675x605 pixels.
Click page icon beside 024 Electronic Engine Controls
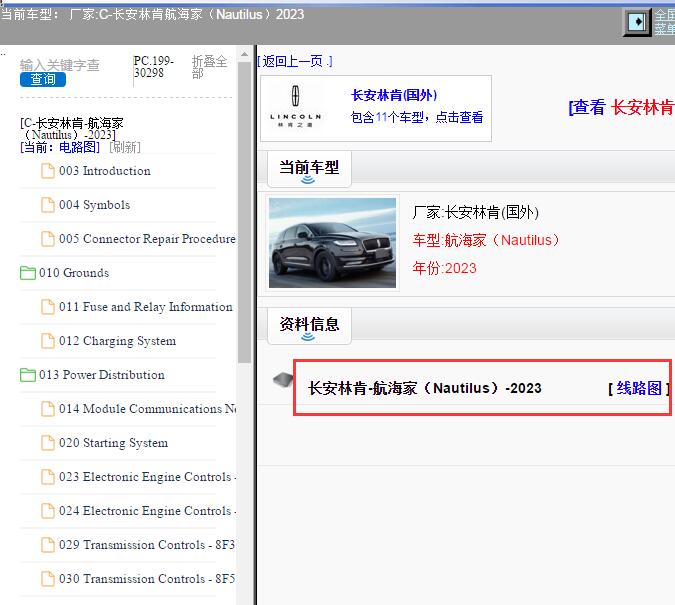(48, 511)
